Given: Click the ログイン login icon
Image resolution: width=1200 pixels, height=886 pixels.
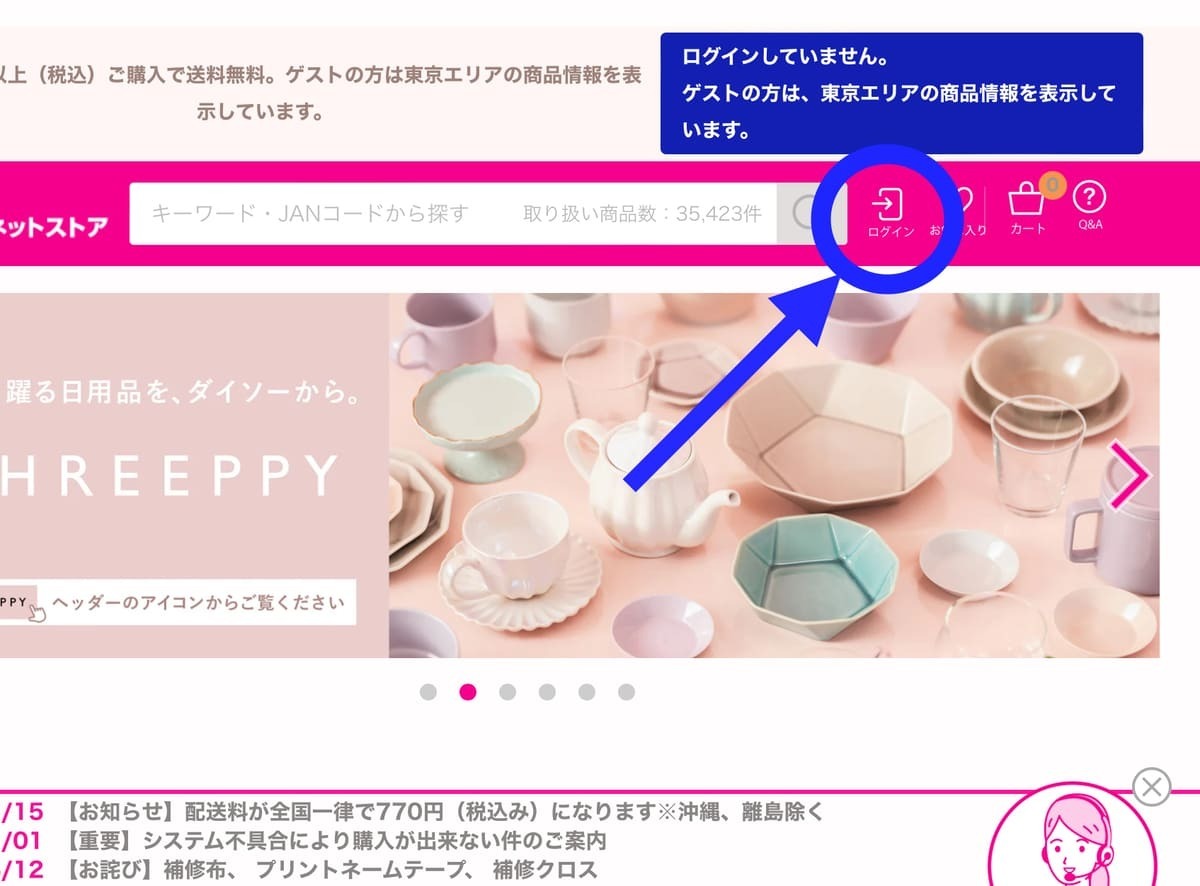Looking at the screenshot, I should 890,214.
